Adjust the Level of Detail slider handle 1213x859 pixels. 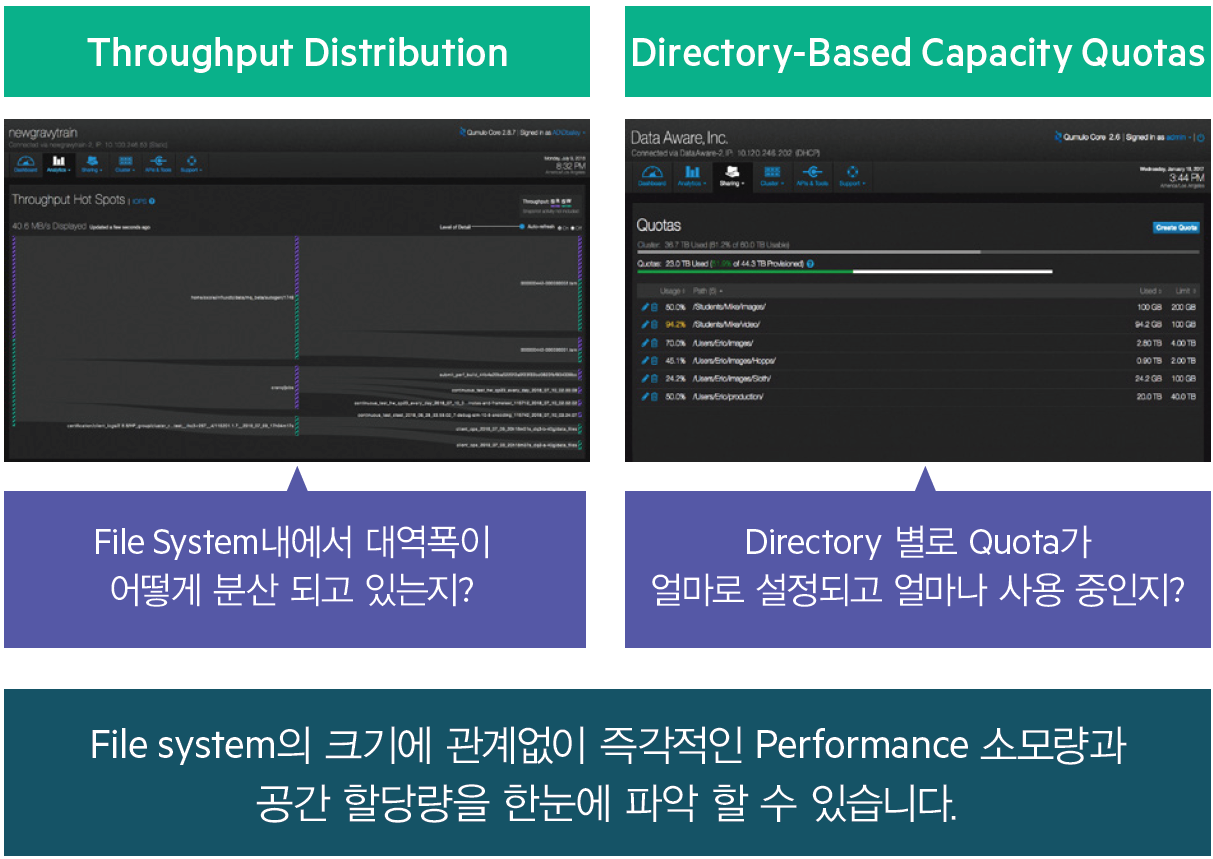(520, 227)
